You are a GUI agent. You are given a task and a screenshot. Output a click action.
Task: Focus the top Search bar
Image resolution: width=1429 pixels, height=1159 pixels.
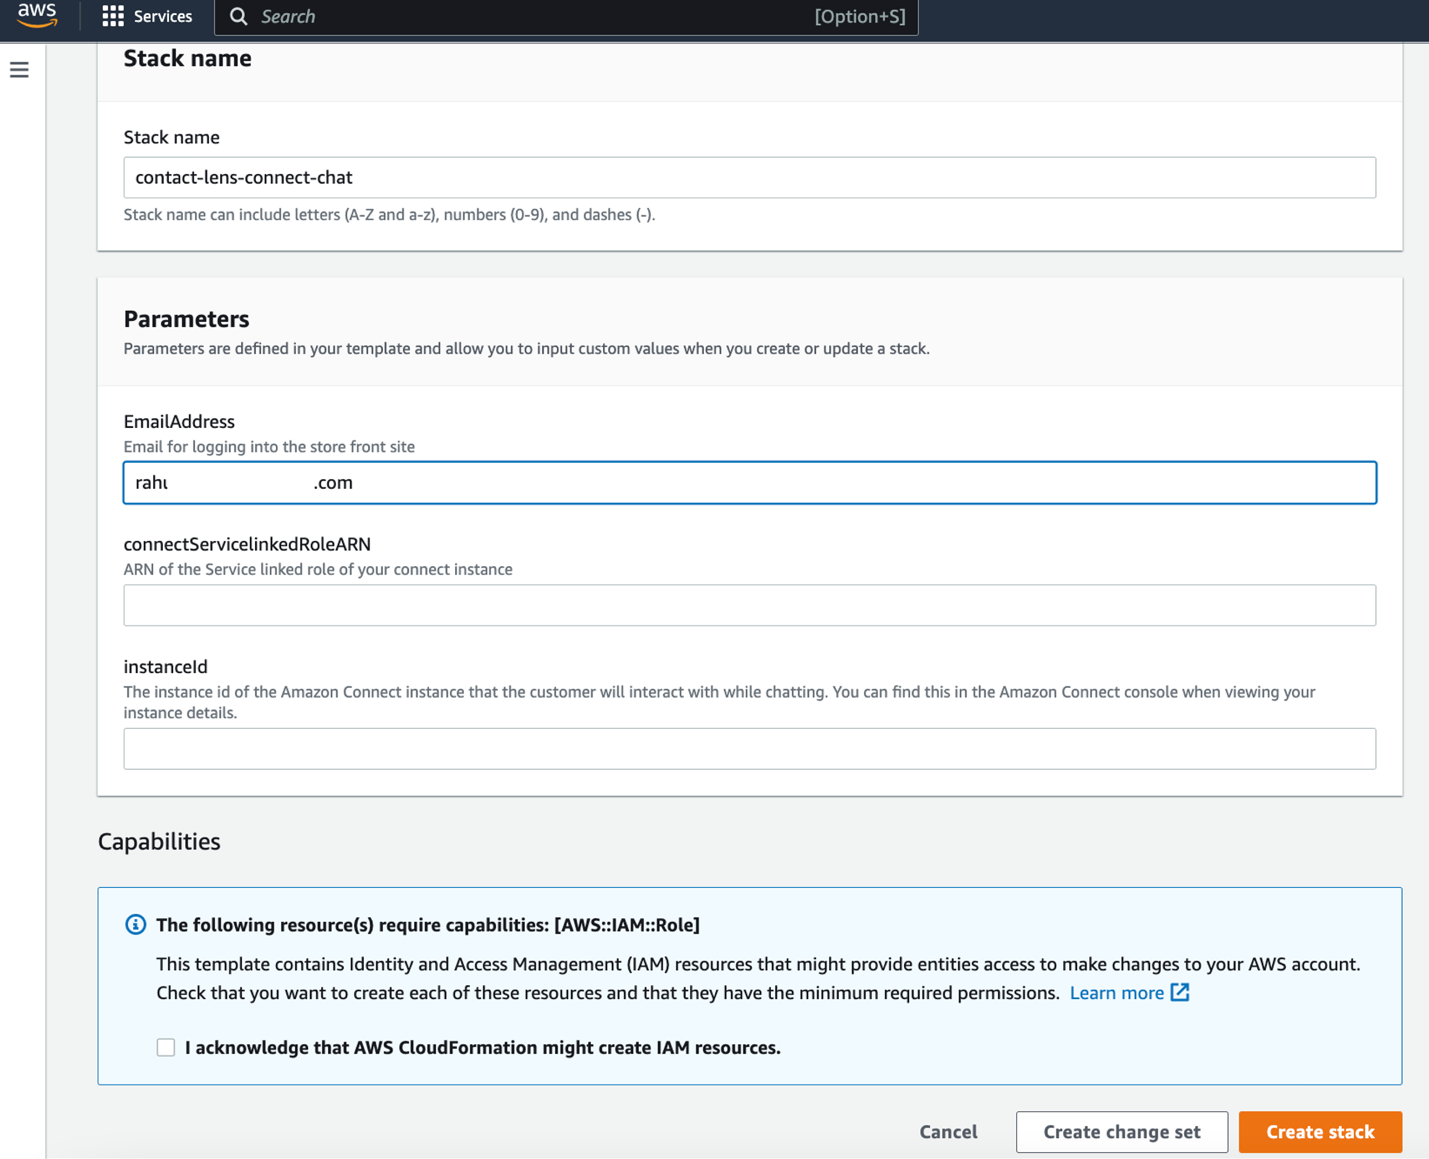pyautogui.click(x=566, y=17)
